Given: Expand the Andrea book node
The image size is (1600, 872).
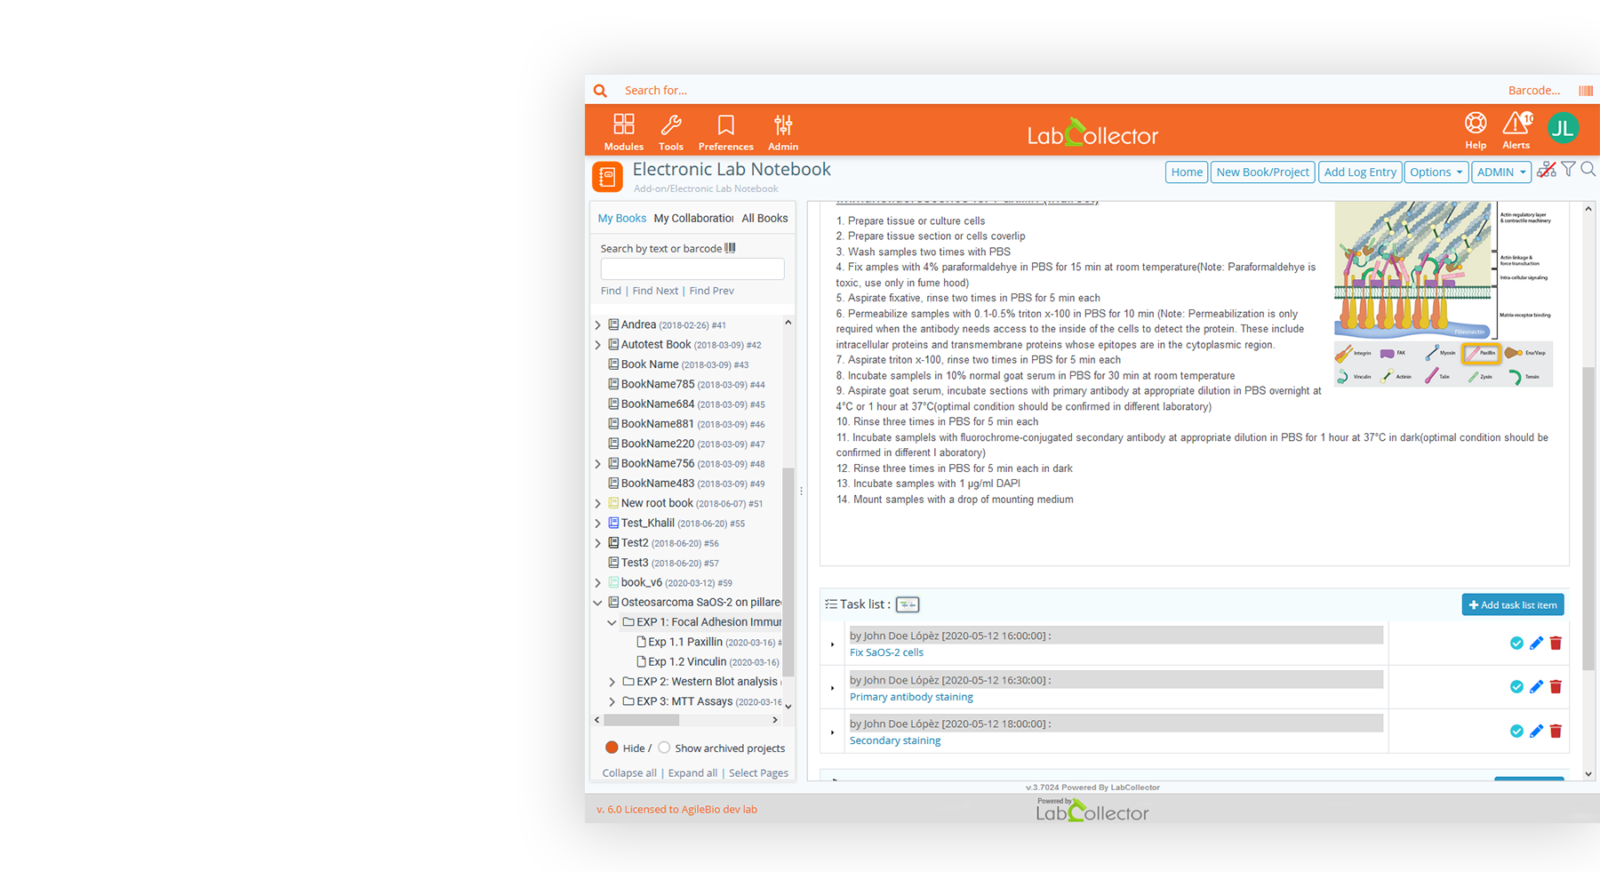Looking at the screenshot, I should (x=598, y=325).
